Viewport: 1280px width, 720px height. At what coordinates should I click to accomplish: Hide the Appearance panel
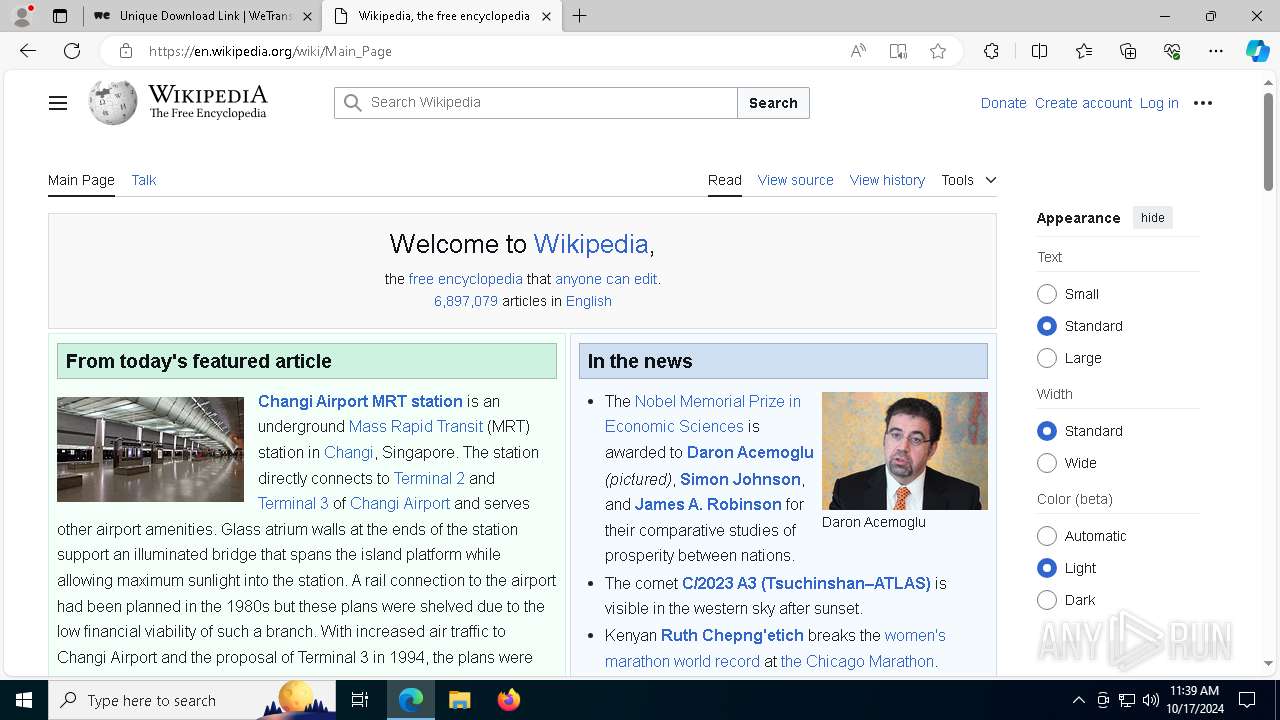click(1153, 218)
